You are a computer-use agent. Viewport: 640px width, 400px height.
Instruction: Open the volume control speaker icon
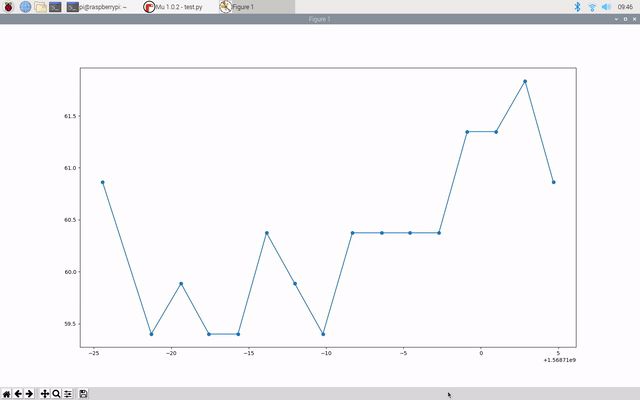606,7
